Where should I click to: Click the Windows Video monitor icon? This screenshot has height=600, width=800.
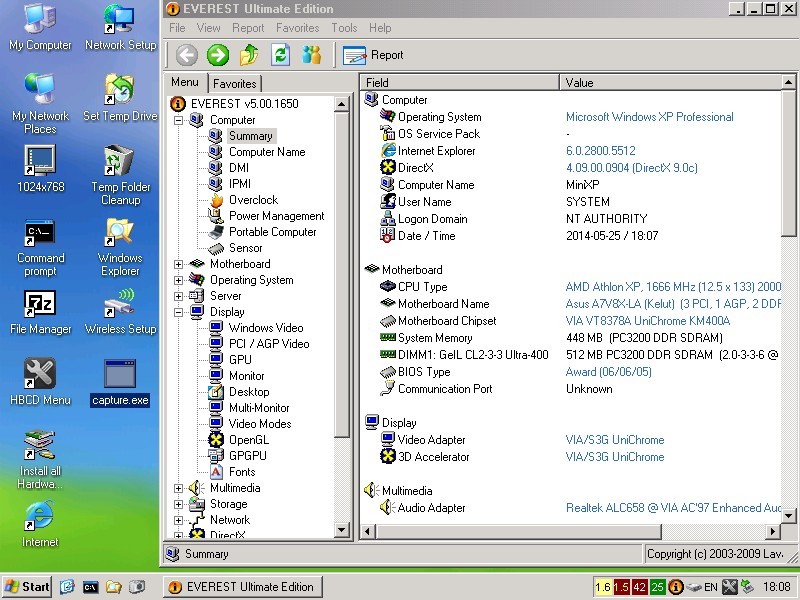point(216,328)
